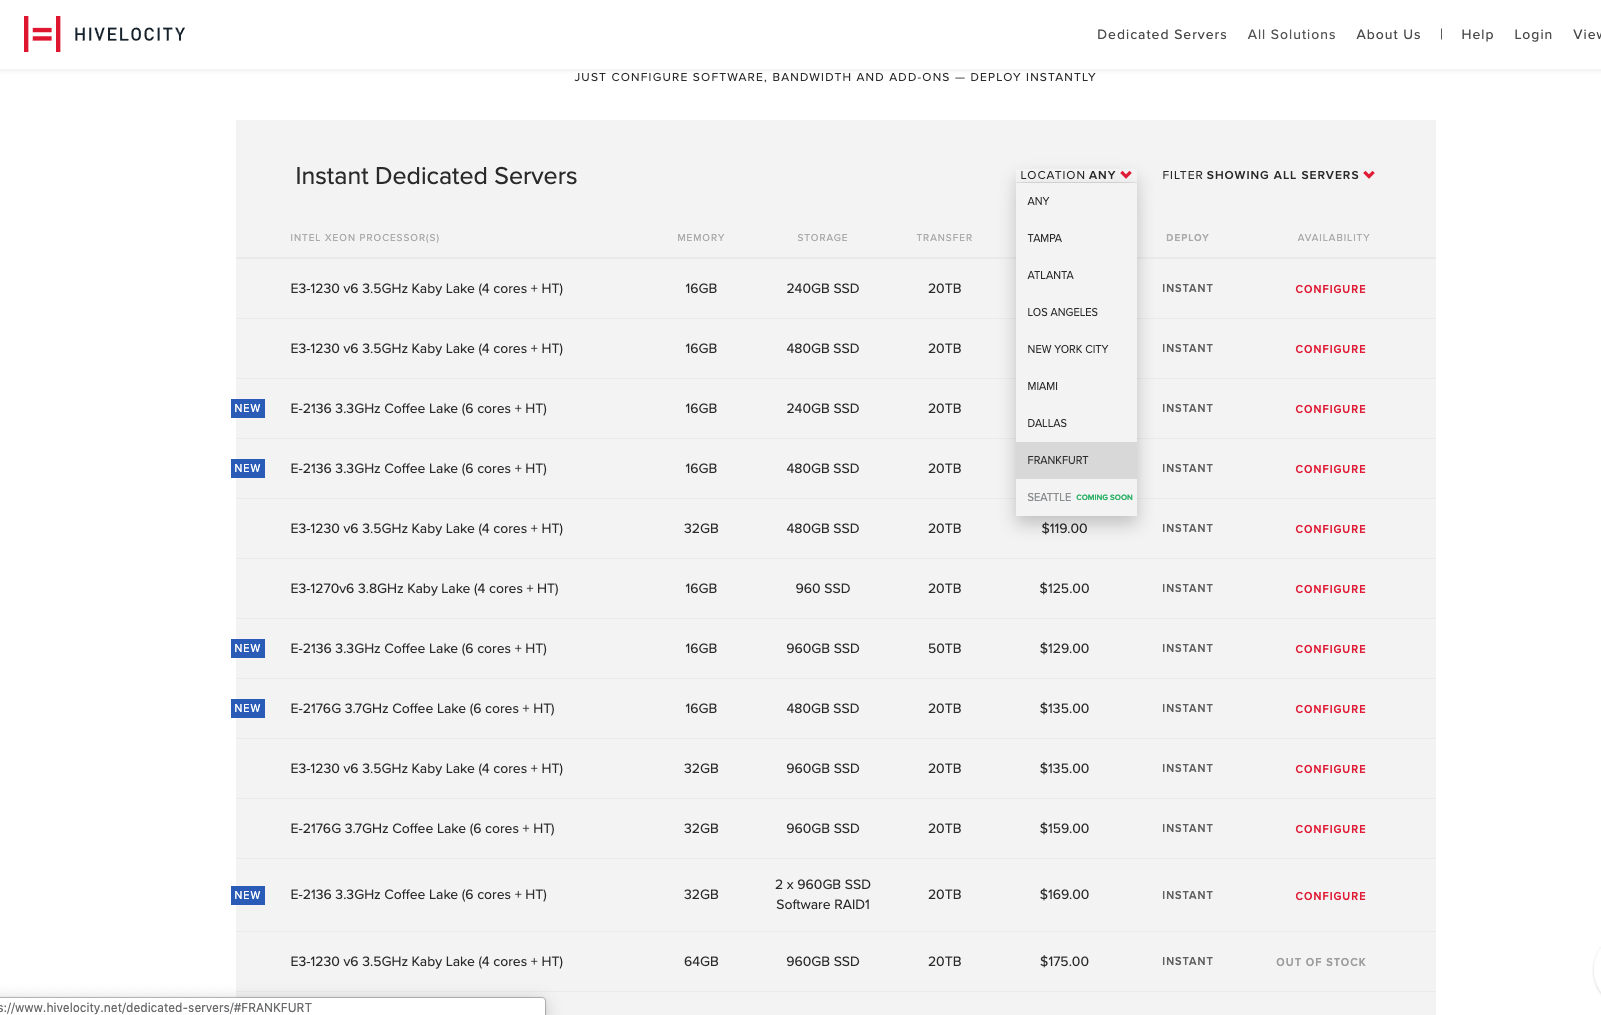The image size is (1601, 1015).
Task: Click the NEW badge on the $129.00 row
Action: [x=248, y=648]
